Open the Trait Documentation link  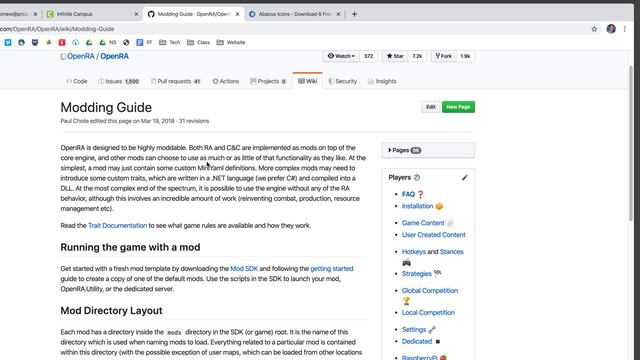118,225
